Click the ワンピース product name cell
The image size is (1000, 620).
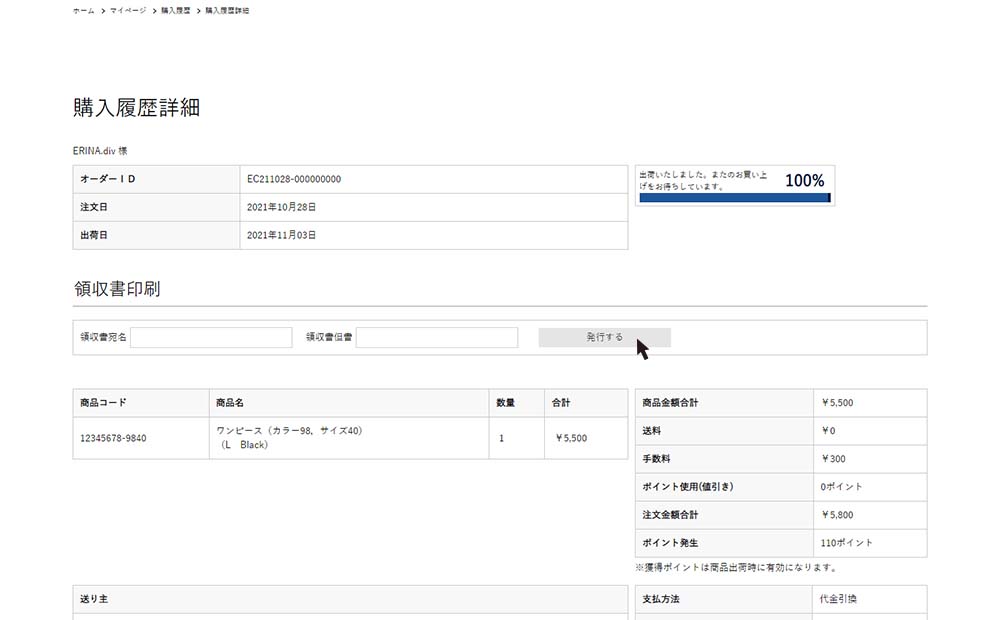click(x=289, y=438)
